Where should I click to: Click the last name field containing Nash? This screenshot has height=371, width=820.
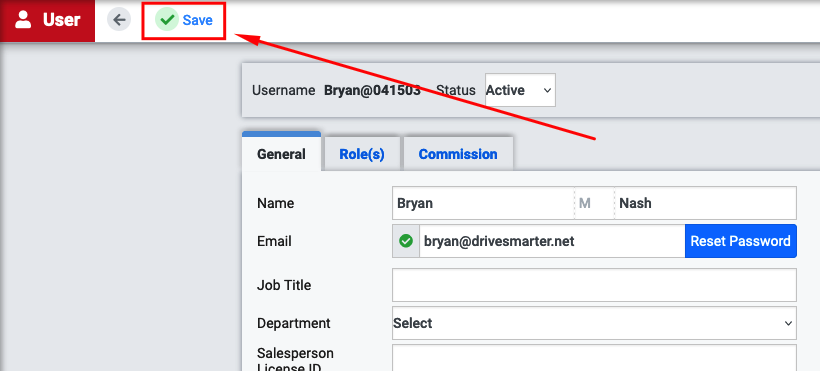click(x=705, y=203)
